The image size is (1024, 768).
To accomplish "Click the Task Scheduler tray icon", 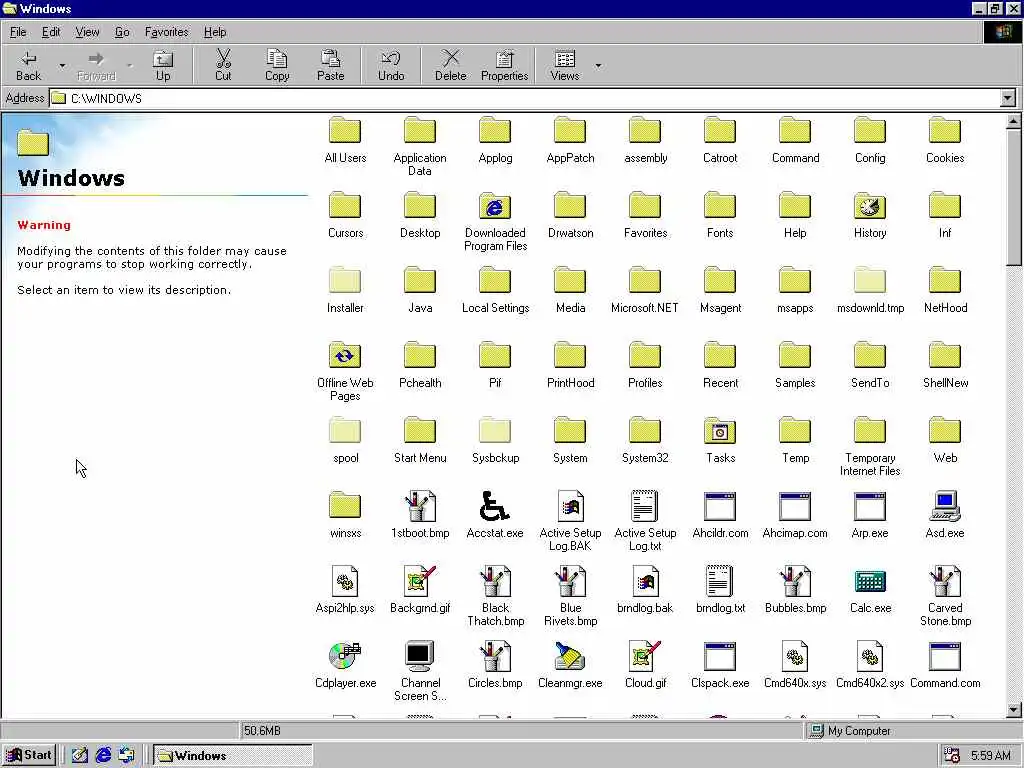I will 952,756.
